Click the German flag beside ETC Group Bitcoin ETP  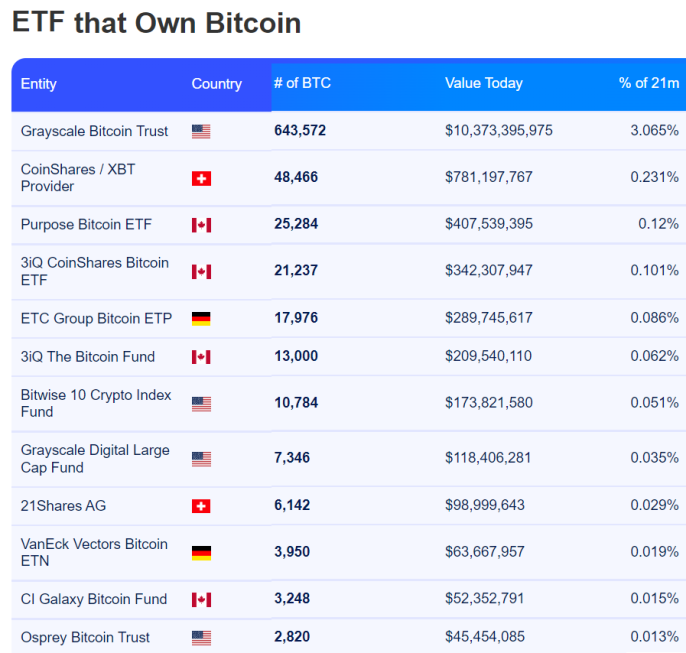(201, 319)
